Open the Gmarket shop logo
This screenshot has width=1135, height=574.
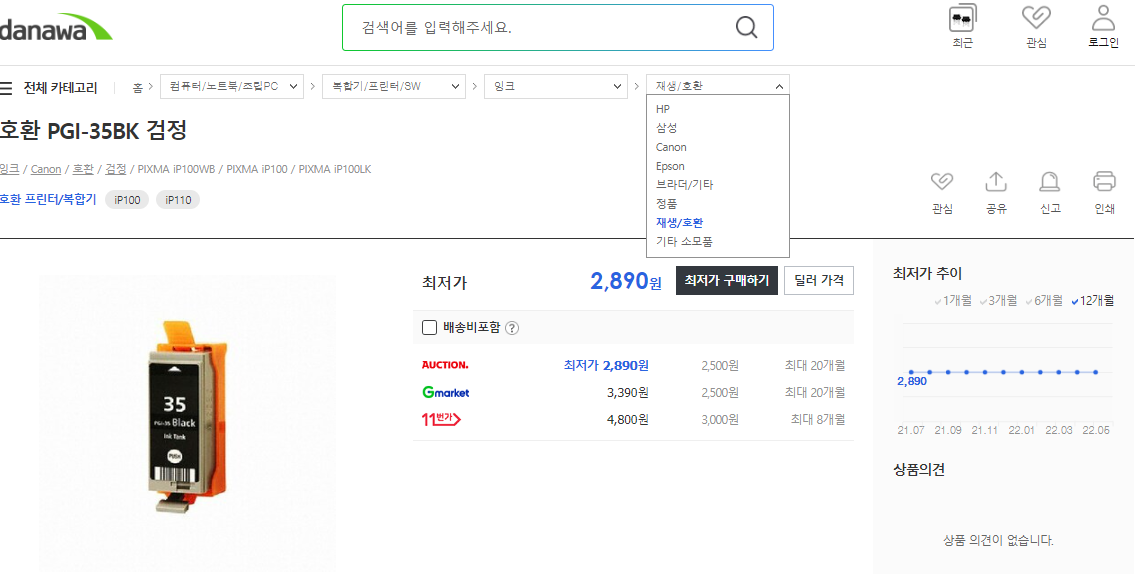click(445, 392)
